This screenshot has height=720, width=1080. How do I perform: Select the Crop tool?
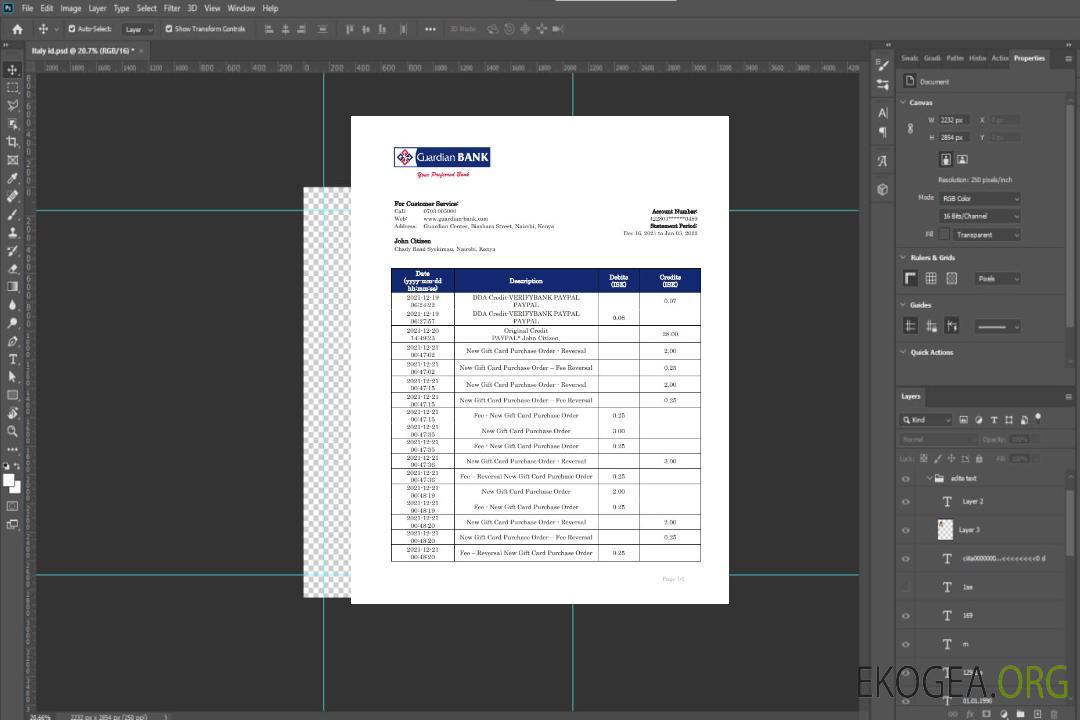tap(12, 142)
